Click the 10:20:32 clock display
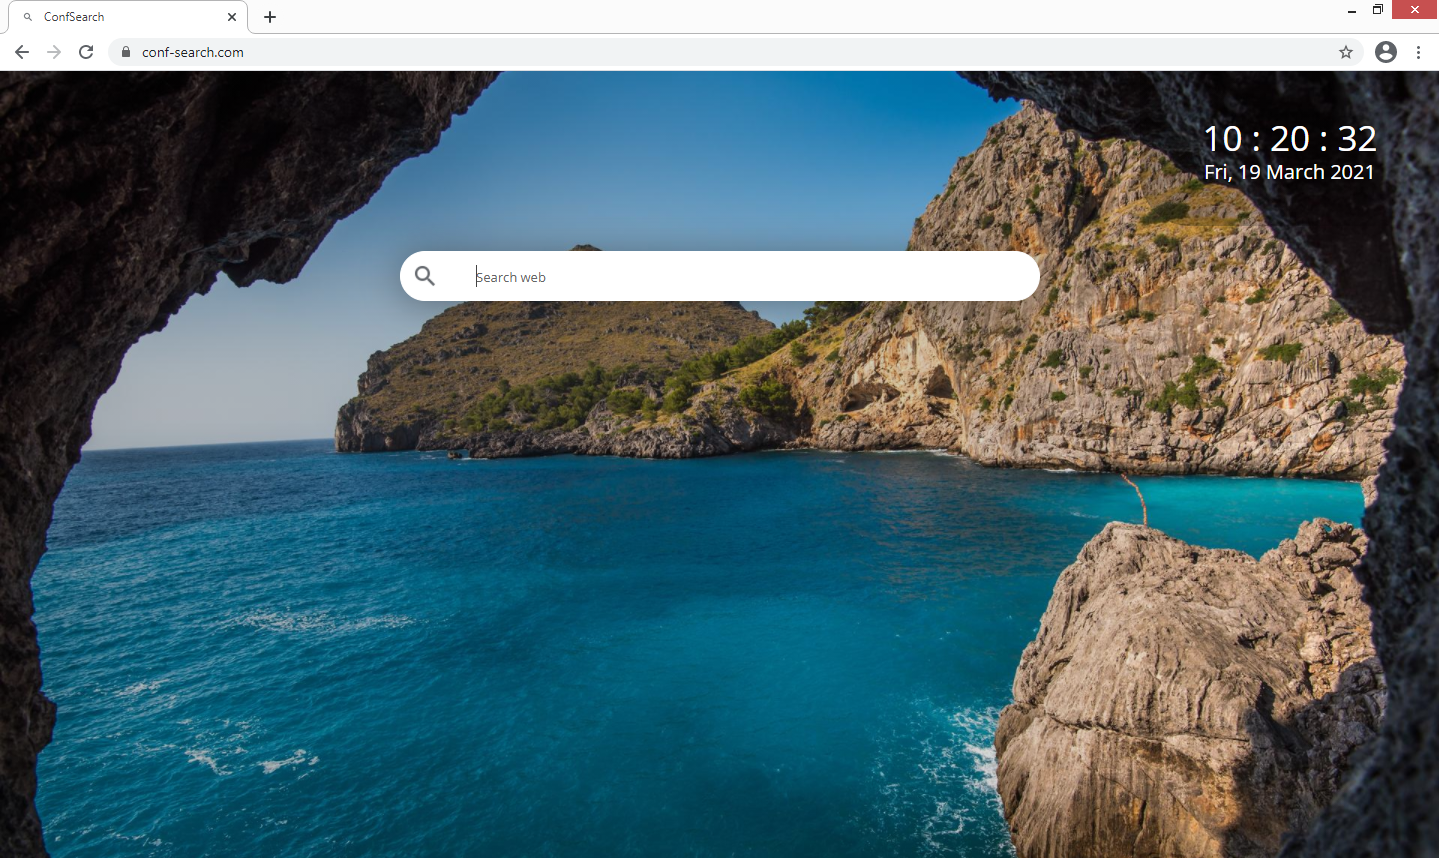The image size is (1439, 858). point(1290,139)
